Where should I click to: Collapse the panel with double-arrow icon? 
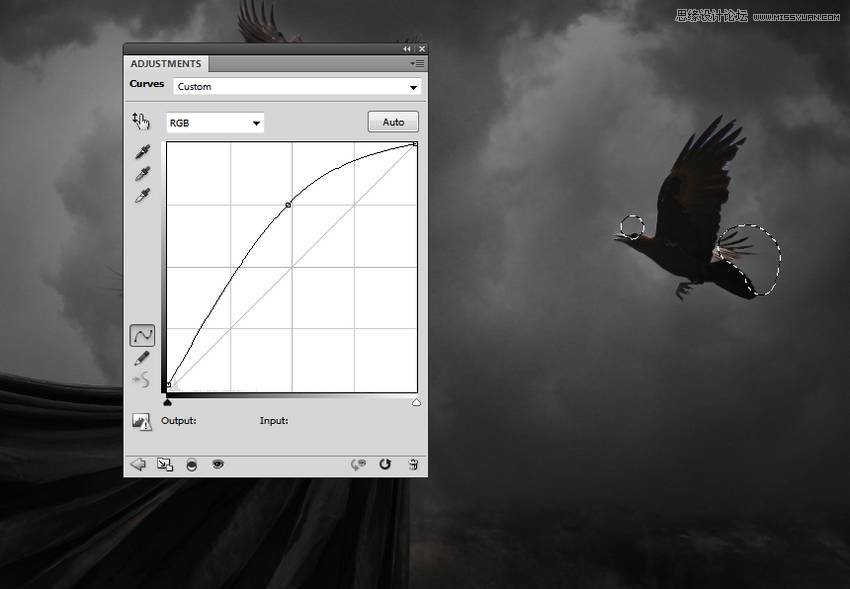407,49
